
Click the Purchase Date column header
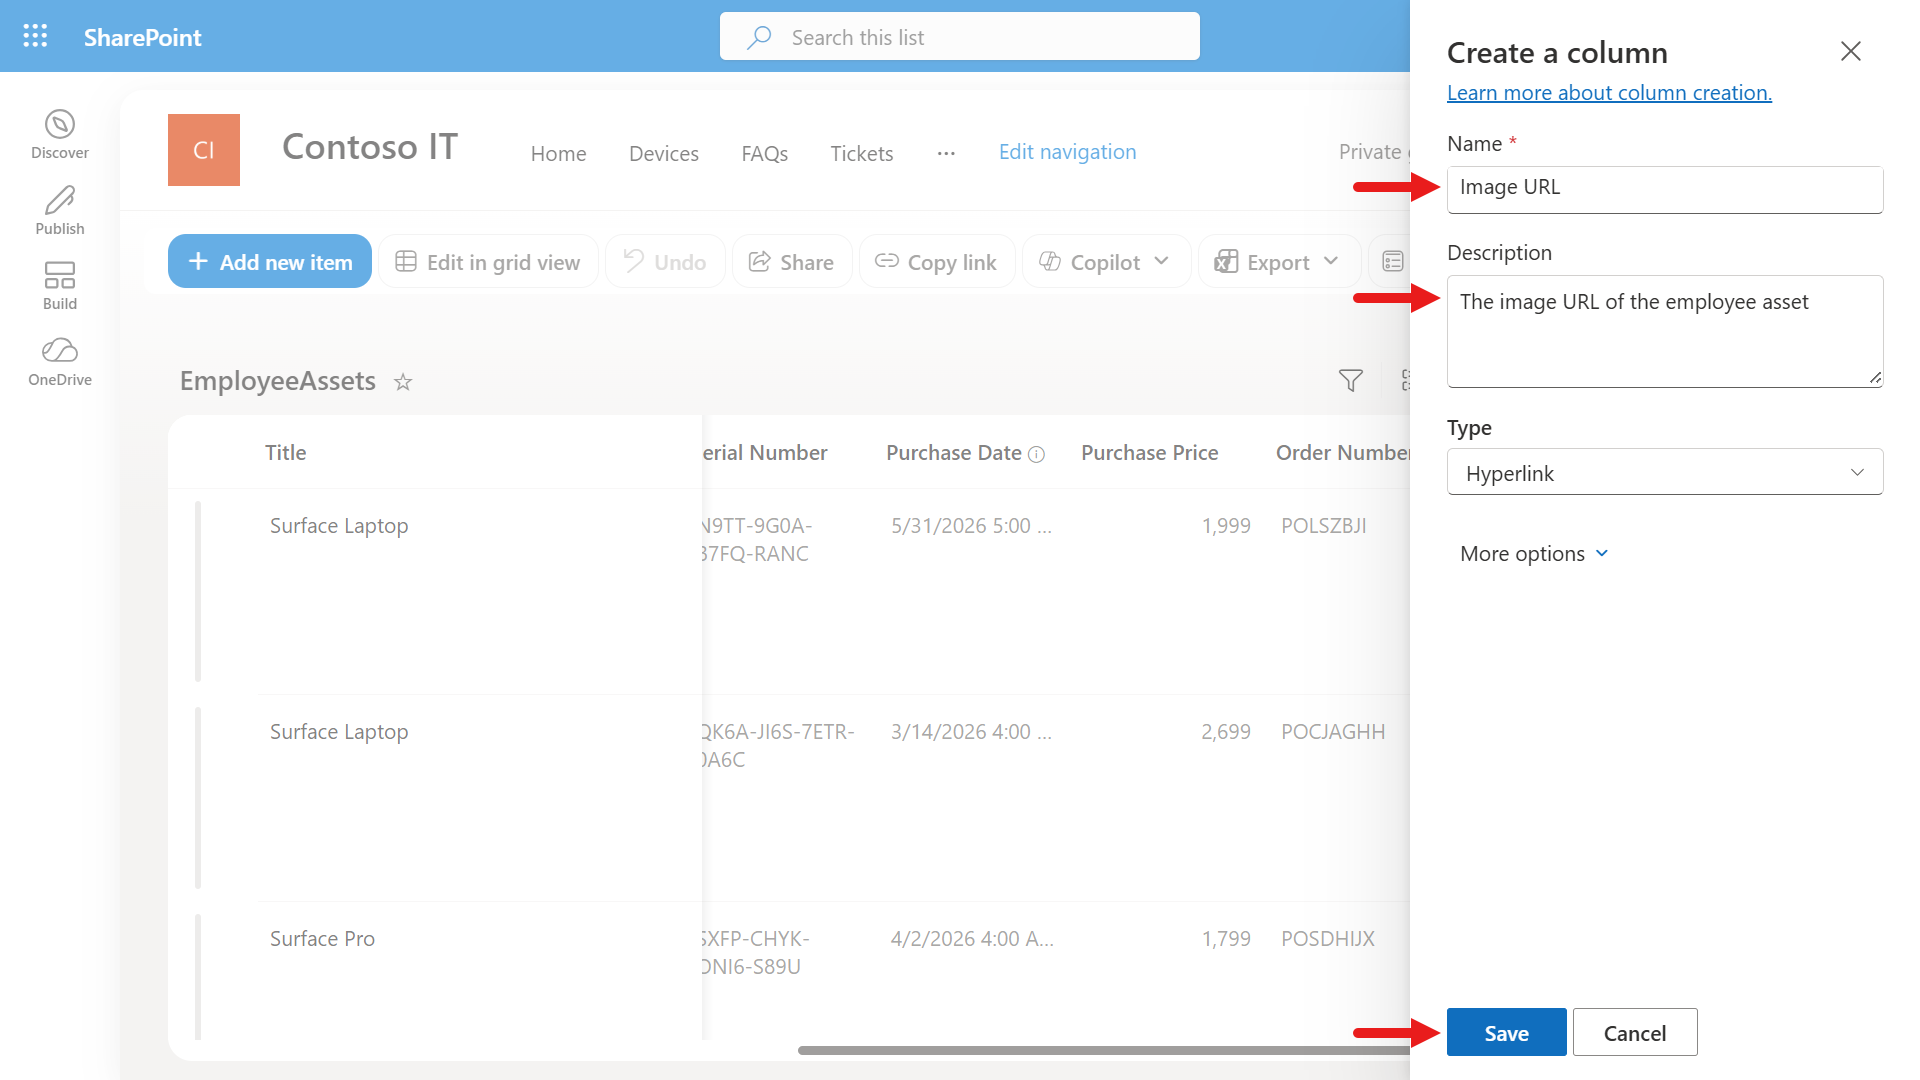click(x=954, y=452)
